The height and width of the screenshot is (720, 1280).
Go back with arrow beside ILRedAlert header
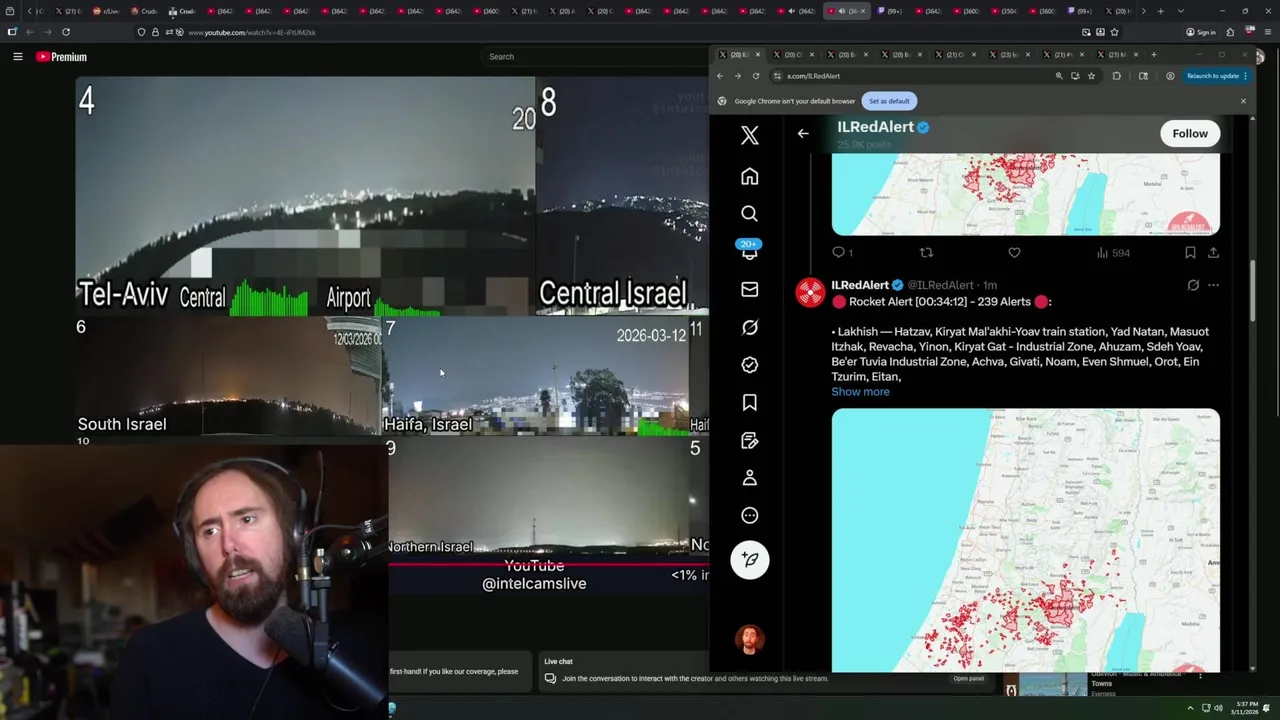tap(803, 133)
